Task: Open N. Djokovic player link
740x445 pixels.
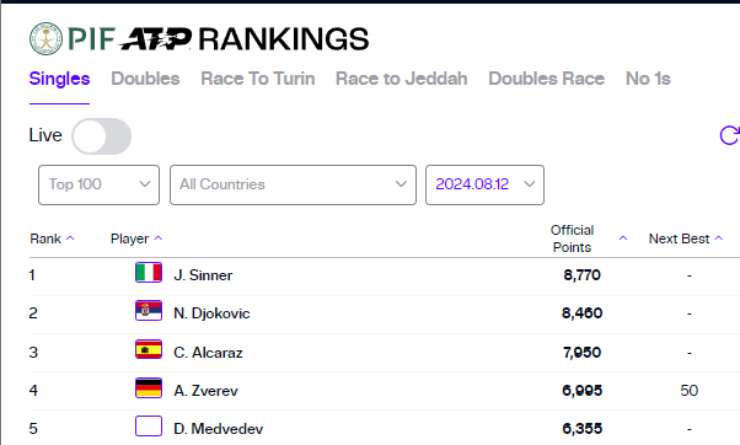Action: (211, 313)
